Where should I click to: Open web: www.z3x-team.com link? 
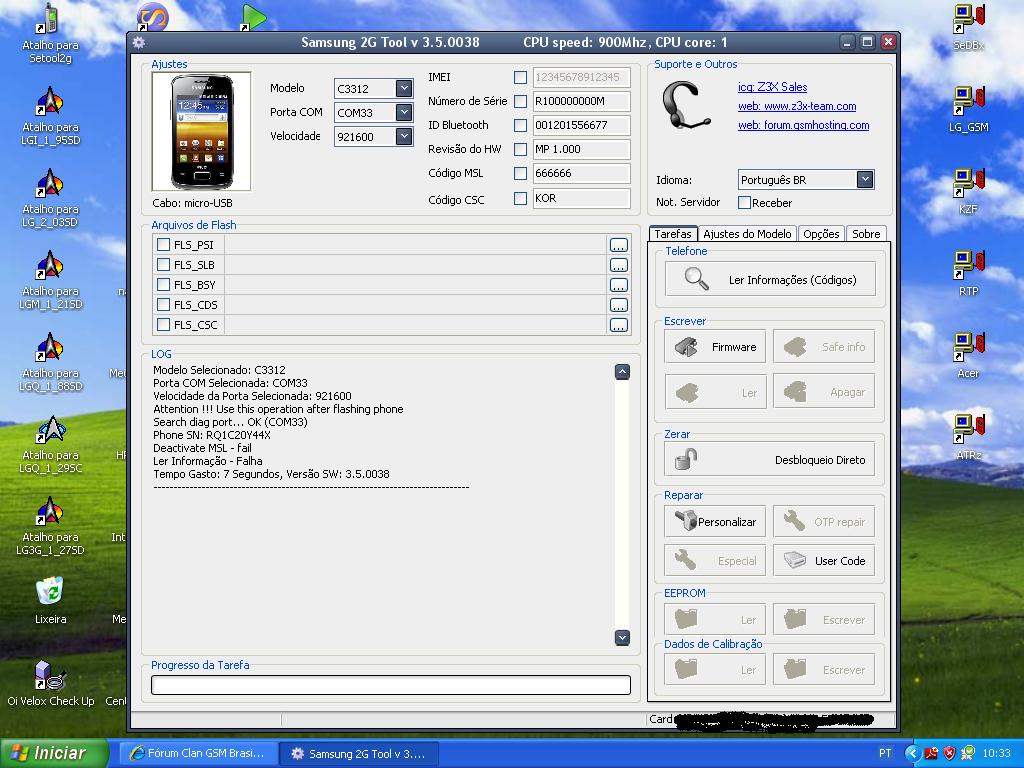[x=797, y=106]
